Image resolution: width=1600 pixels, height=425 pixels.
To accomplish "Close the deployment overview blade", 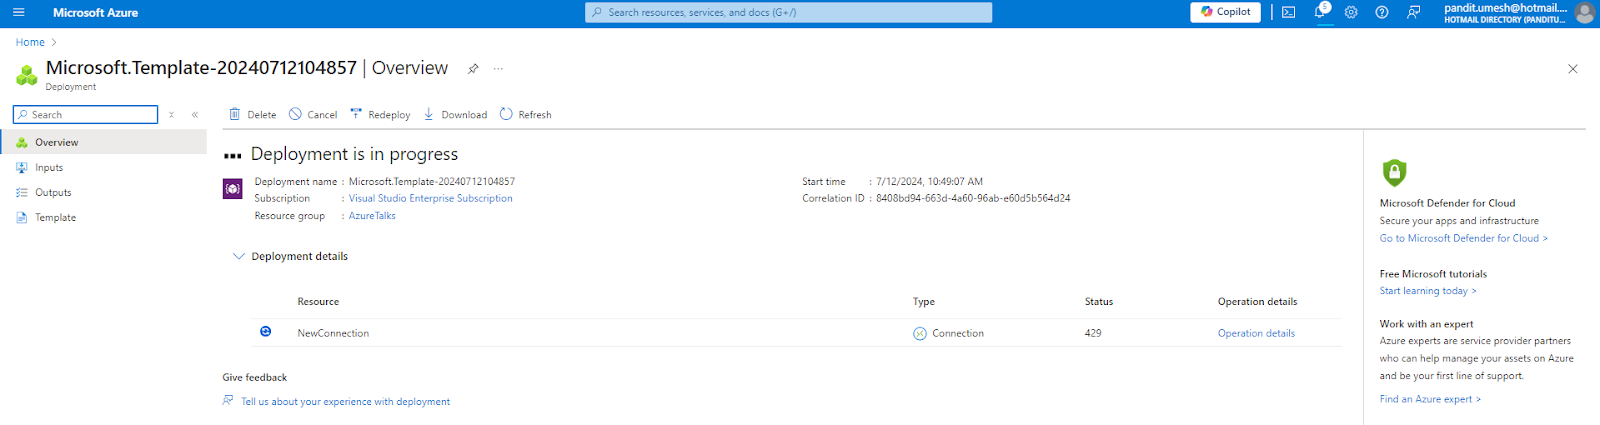I will [x=1572, y=69].
